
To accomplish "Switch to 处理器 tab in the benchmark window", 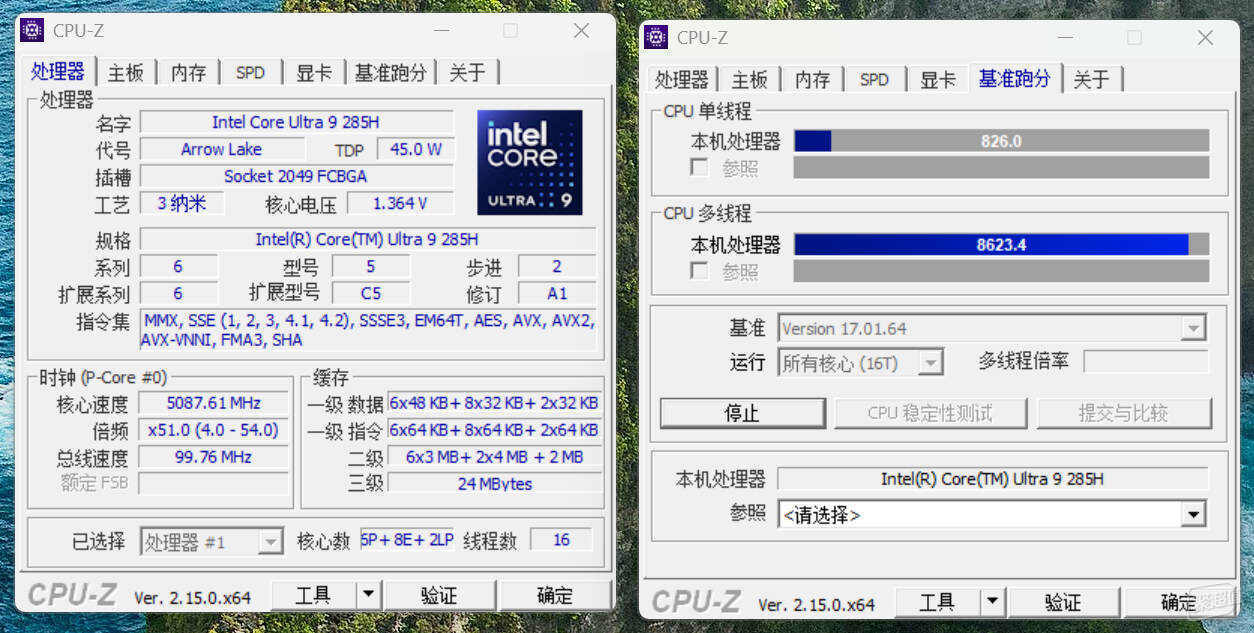I will point(682,80).
